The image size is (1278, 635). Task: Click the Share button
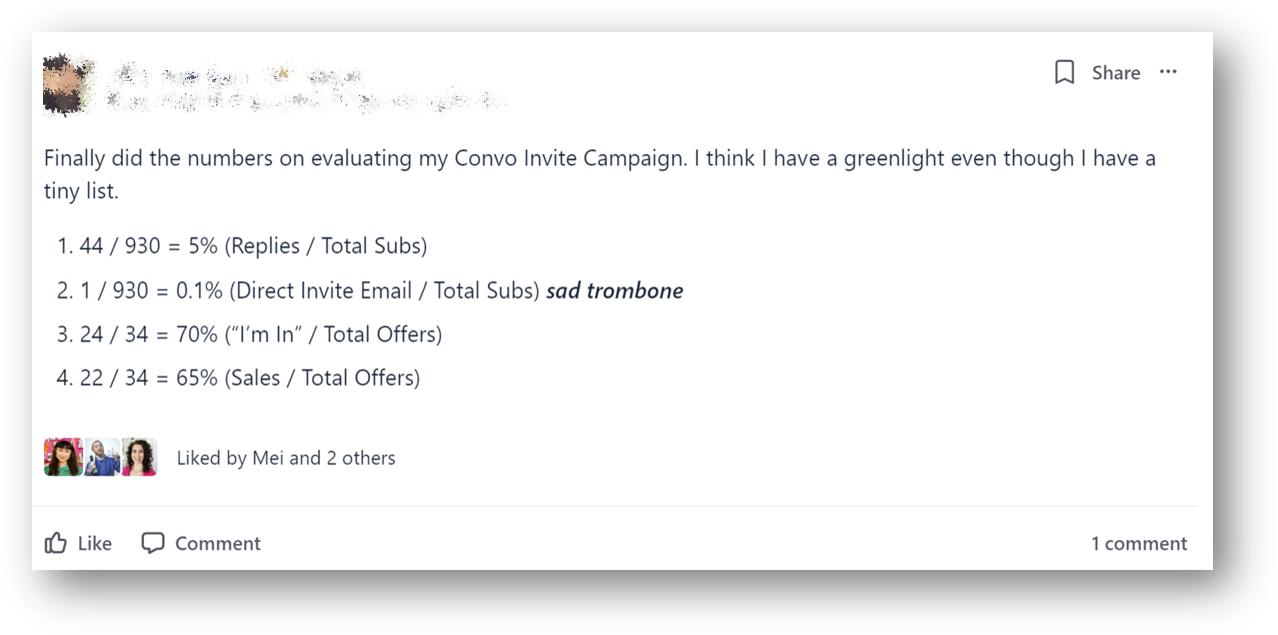pyautogui.click(x=1115, y=72)
